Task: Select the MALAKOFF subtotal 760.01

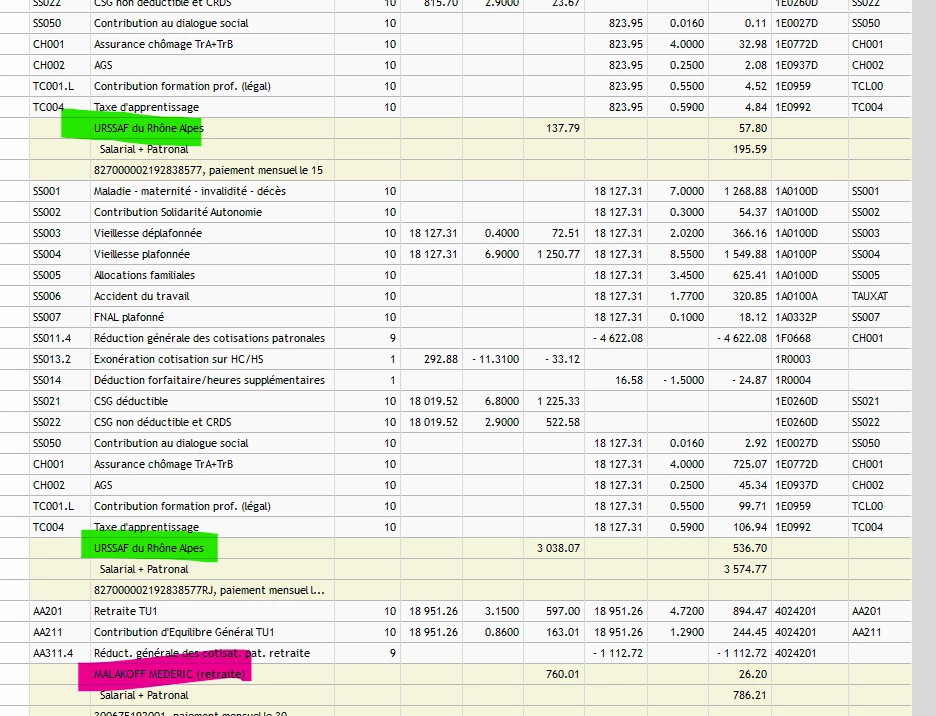Action: [563, 674]
